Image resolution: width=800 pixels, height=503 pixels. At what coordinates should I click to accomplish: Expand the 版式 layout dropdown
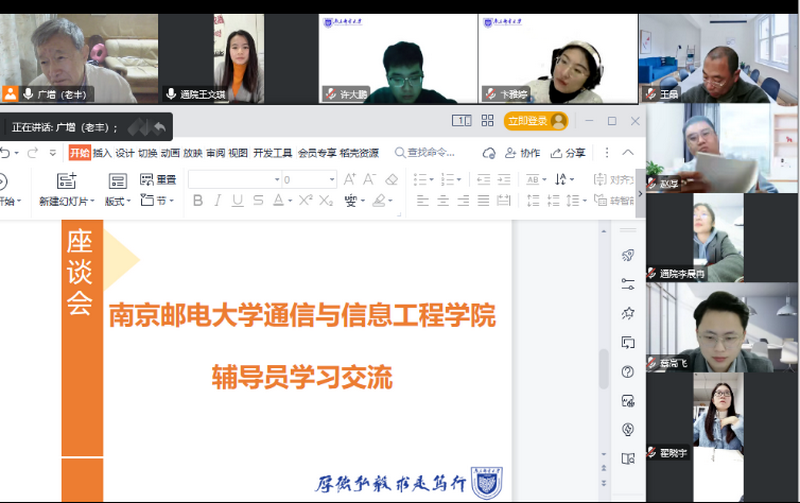[117, 201]
